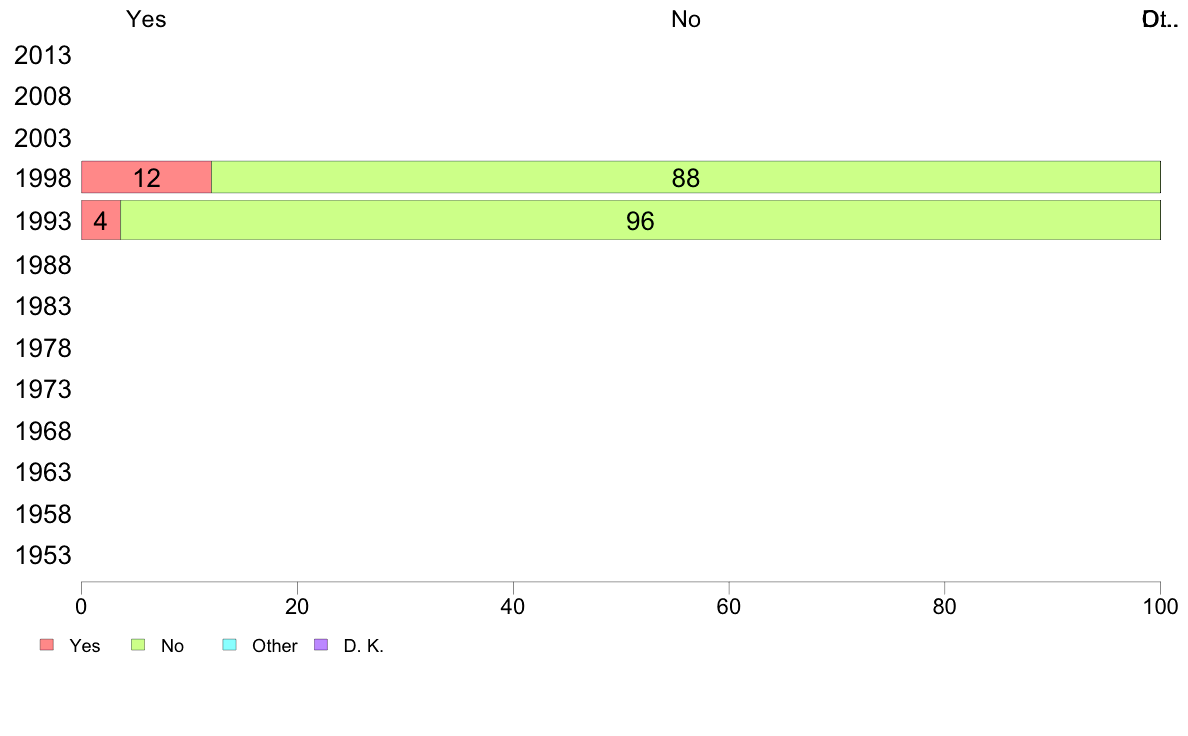The width and height of the screenshot is (1188, 736).
Task: Click the 60 tick on the x-axis
Action: [x=729, y=606]
